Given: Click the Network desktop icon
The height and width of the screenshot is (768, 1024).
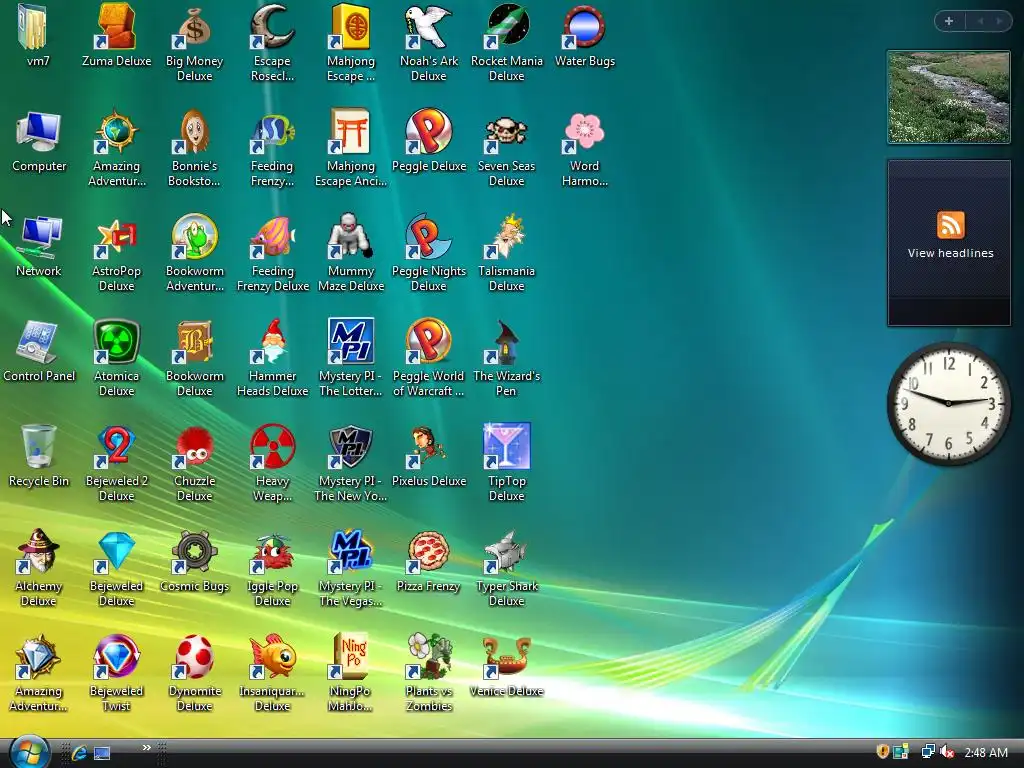Looking at the screenshot, I should 39,236.
